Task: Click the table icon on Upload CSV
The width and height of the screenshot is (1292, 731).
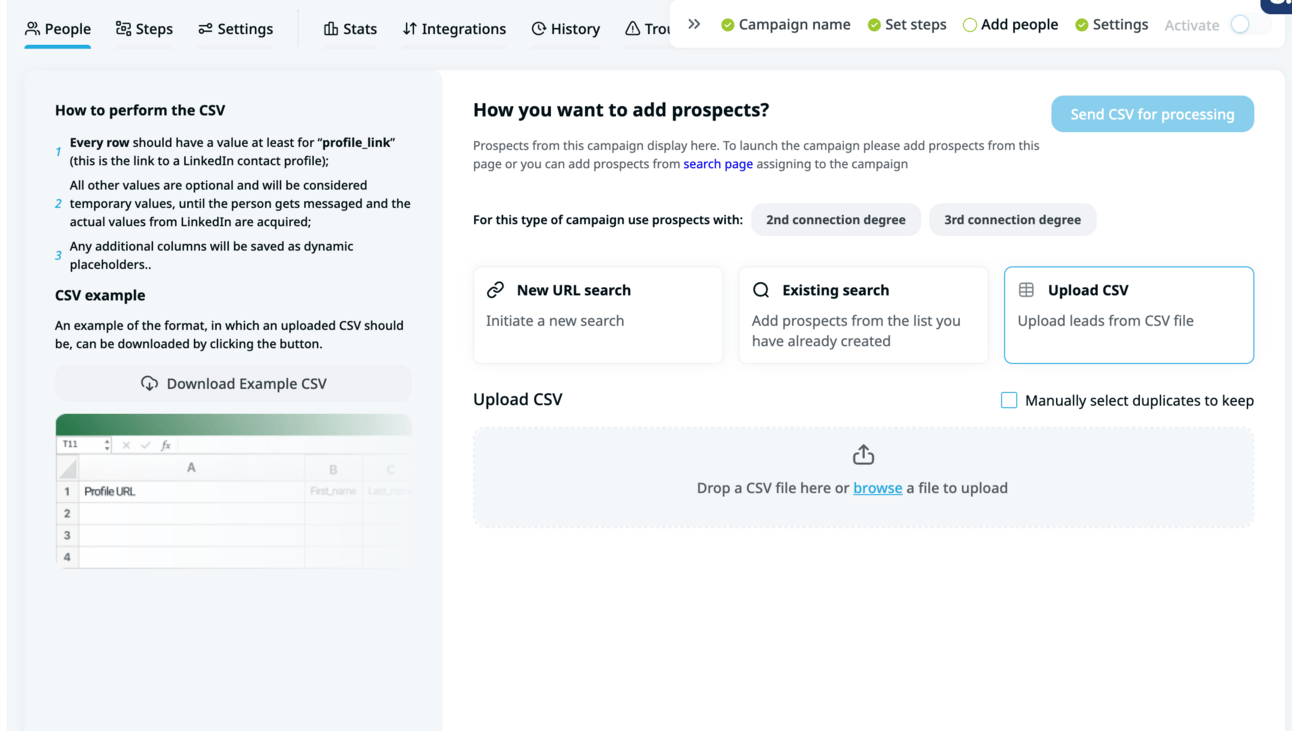Action: point(1026,290)
